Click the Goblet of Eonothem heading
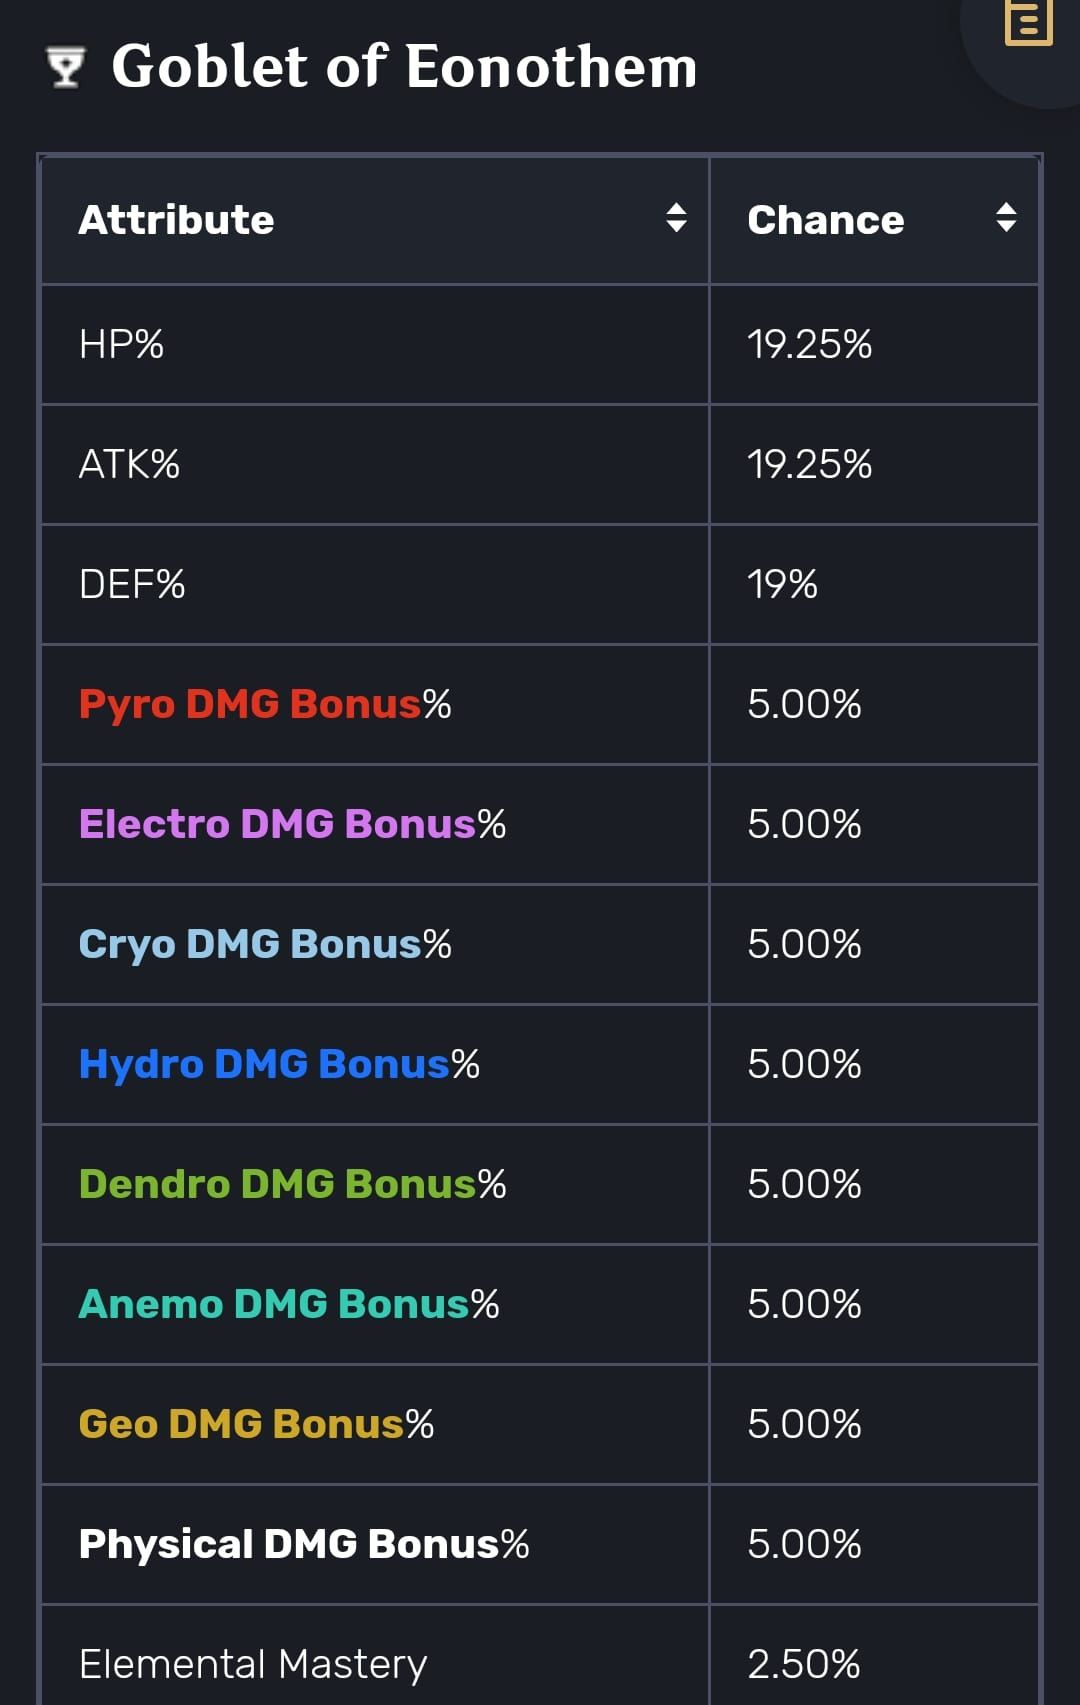 404,67
